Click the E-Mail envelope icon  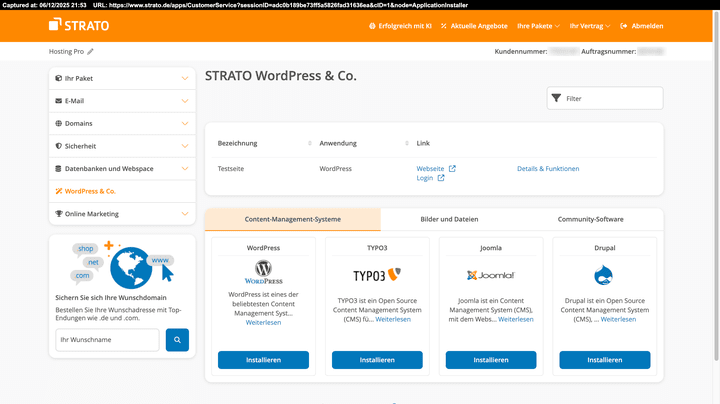pos(58,101)
